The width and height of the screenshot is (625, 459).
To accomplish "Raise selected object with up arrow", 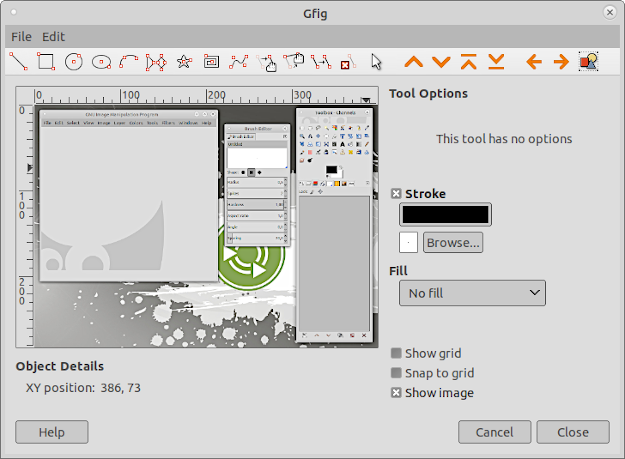I will (x=414, y=62).
